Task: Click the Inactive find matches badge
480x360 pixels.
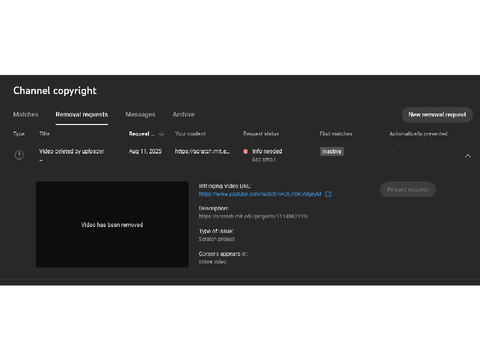Action: (x=332, y=151)
